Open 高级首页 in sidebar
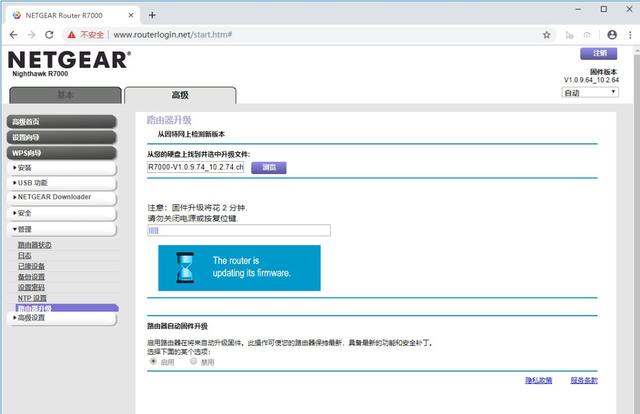This screenshot has width=640, height=414. click(62, 122)
